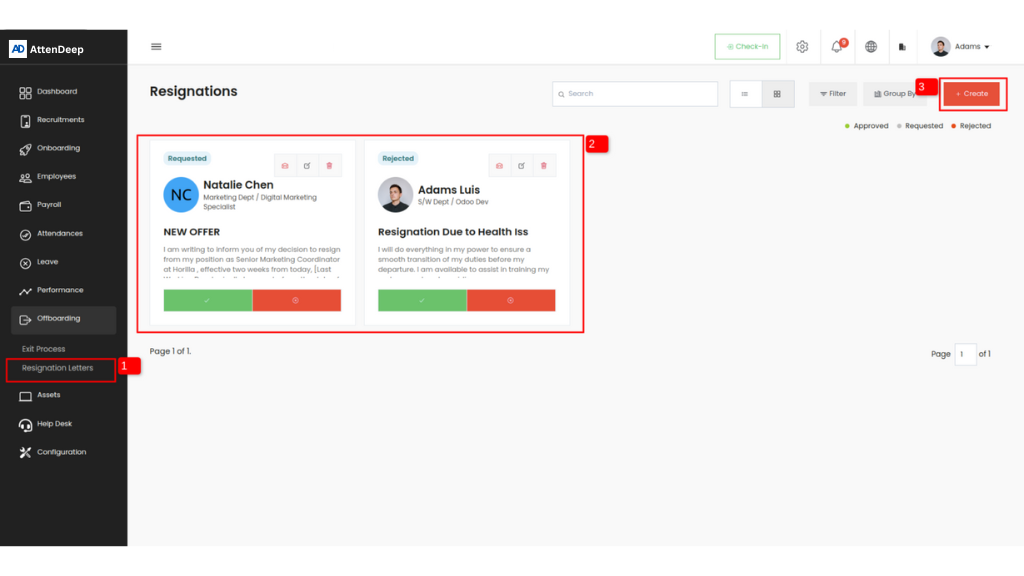Screen dimensions: 1024x576
Task: Click the settings gear icon in top bar
Action: [x=802, y=47]
